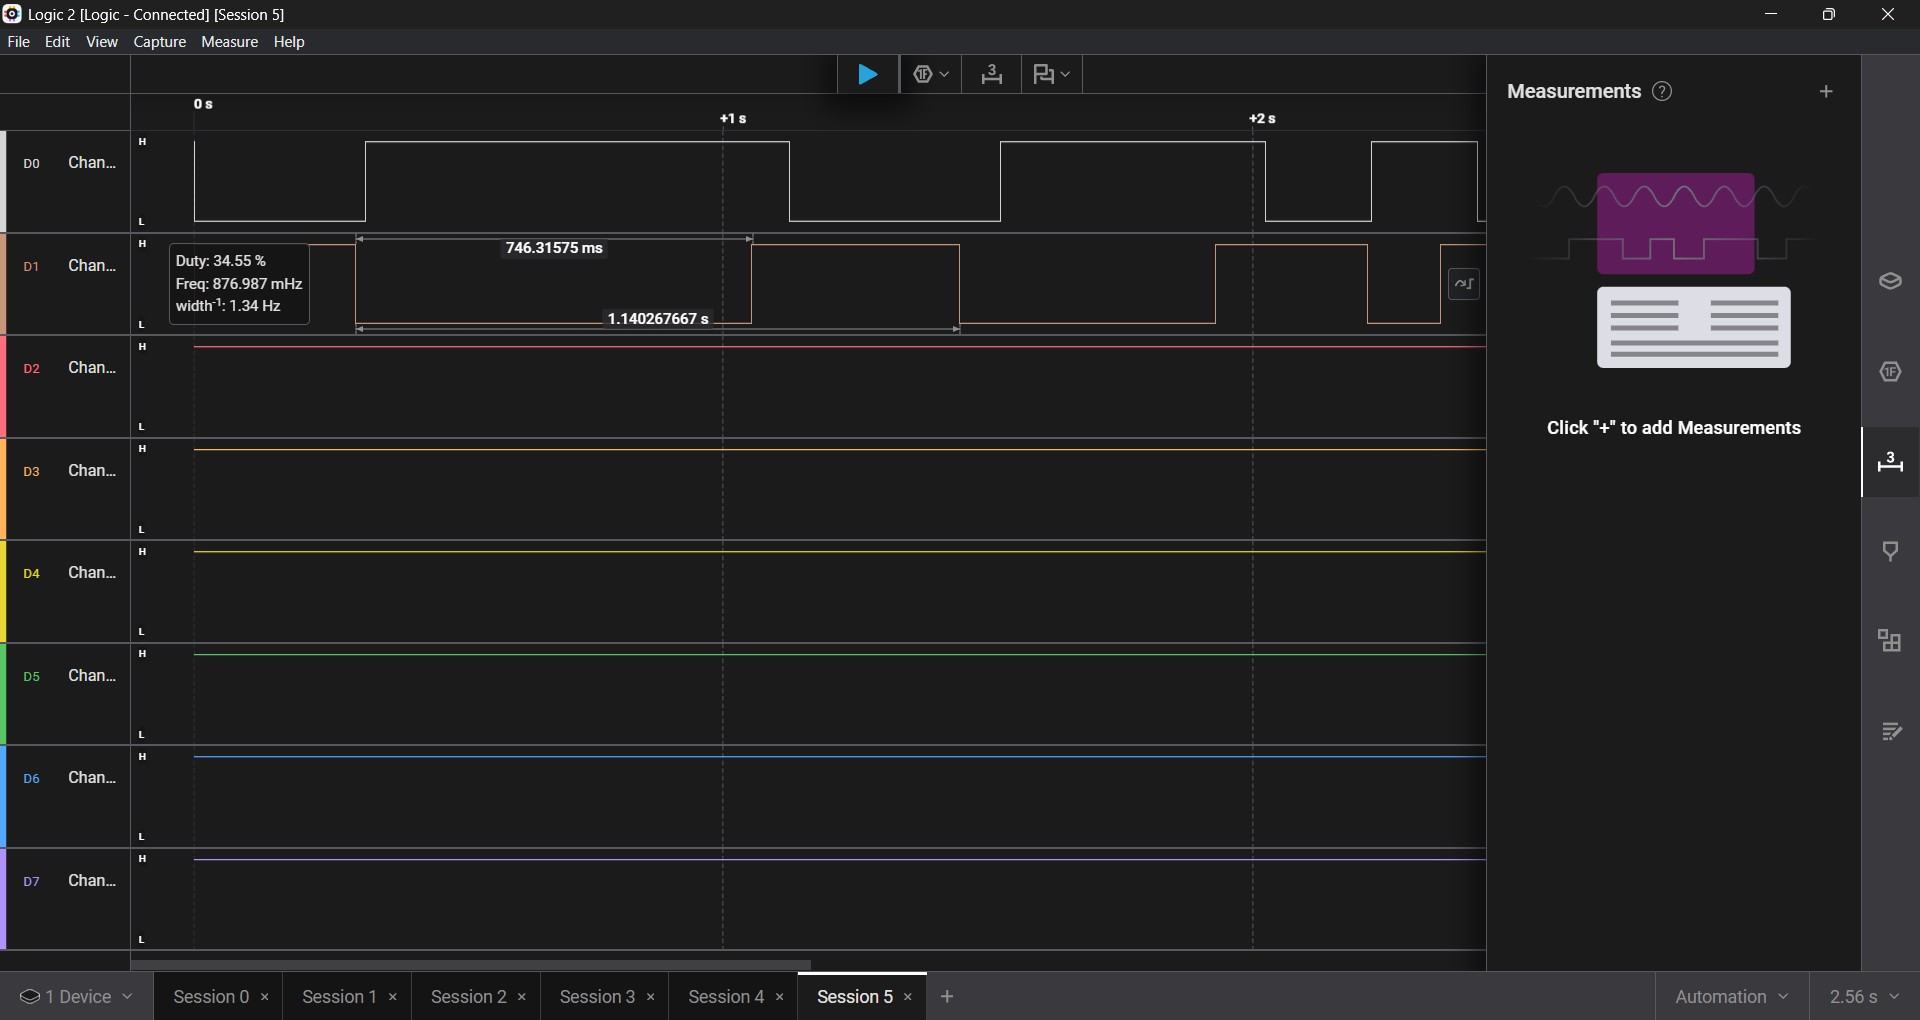1920x1020 pixels.
Task: Switch to Session 1 tab
Action: click(x=339, y=997)
